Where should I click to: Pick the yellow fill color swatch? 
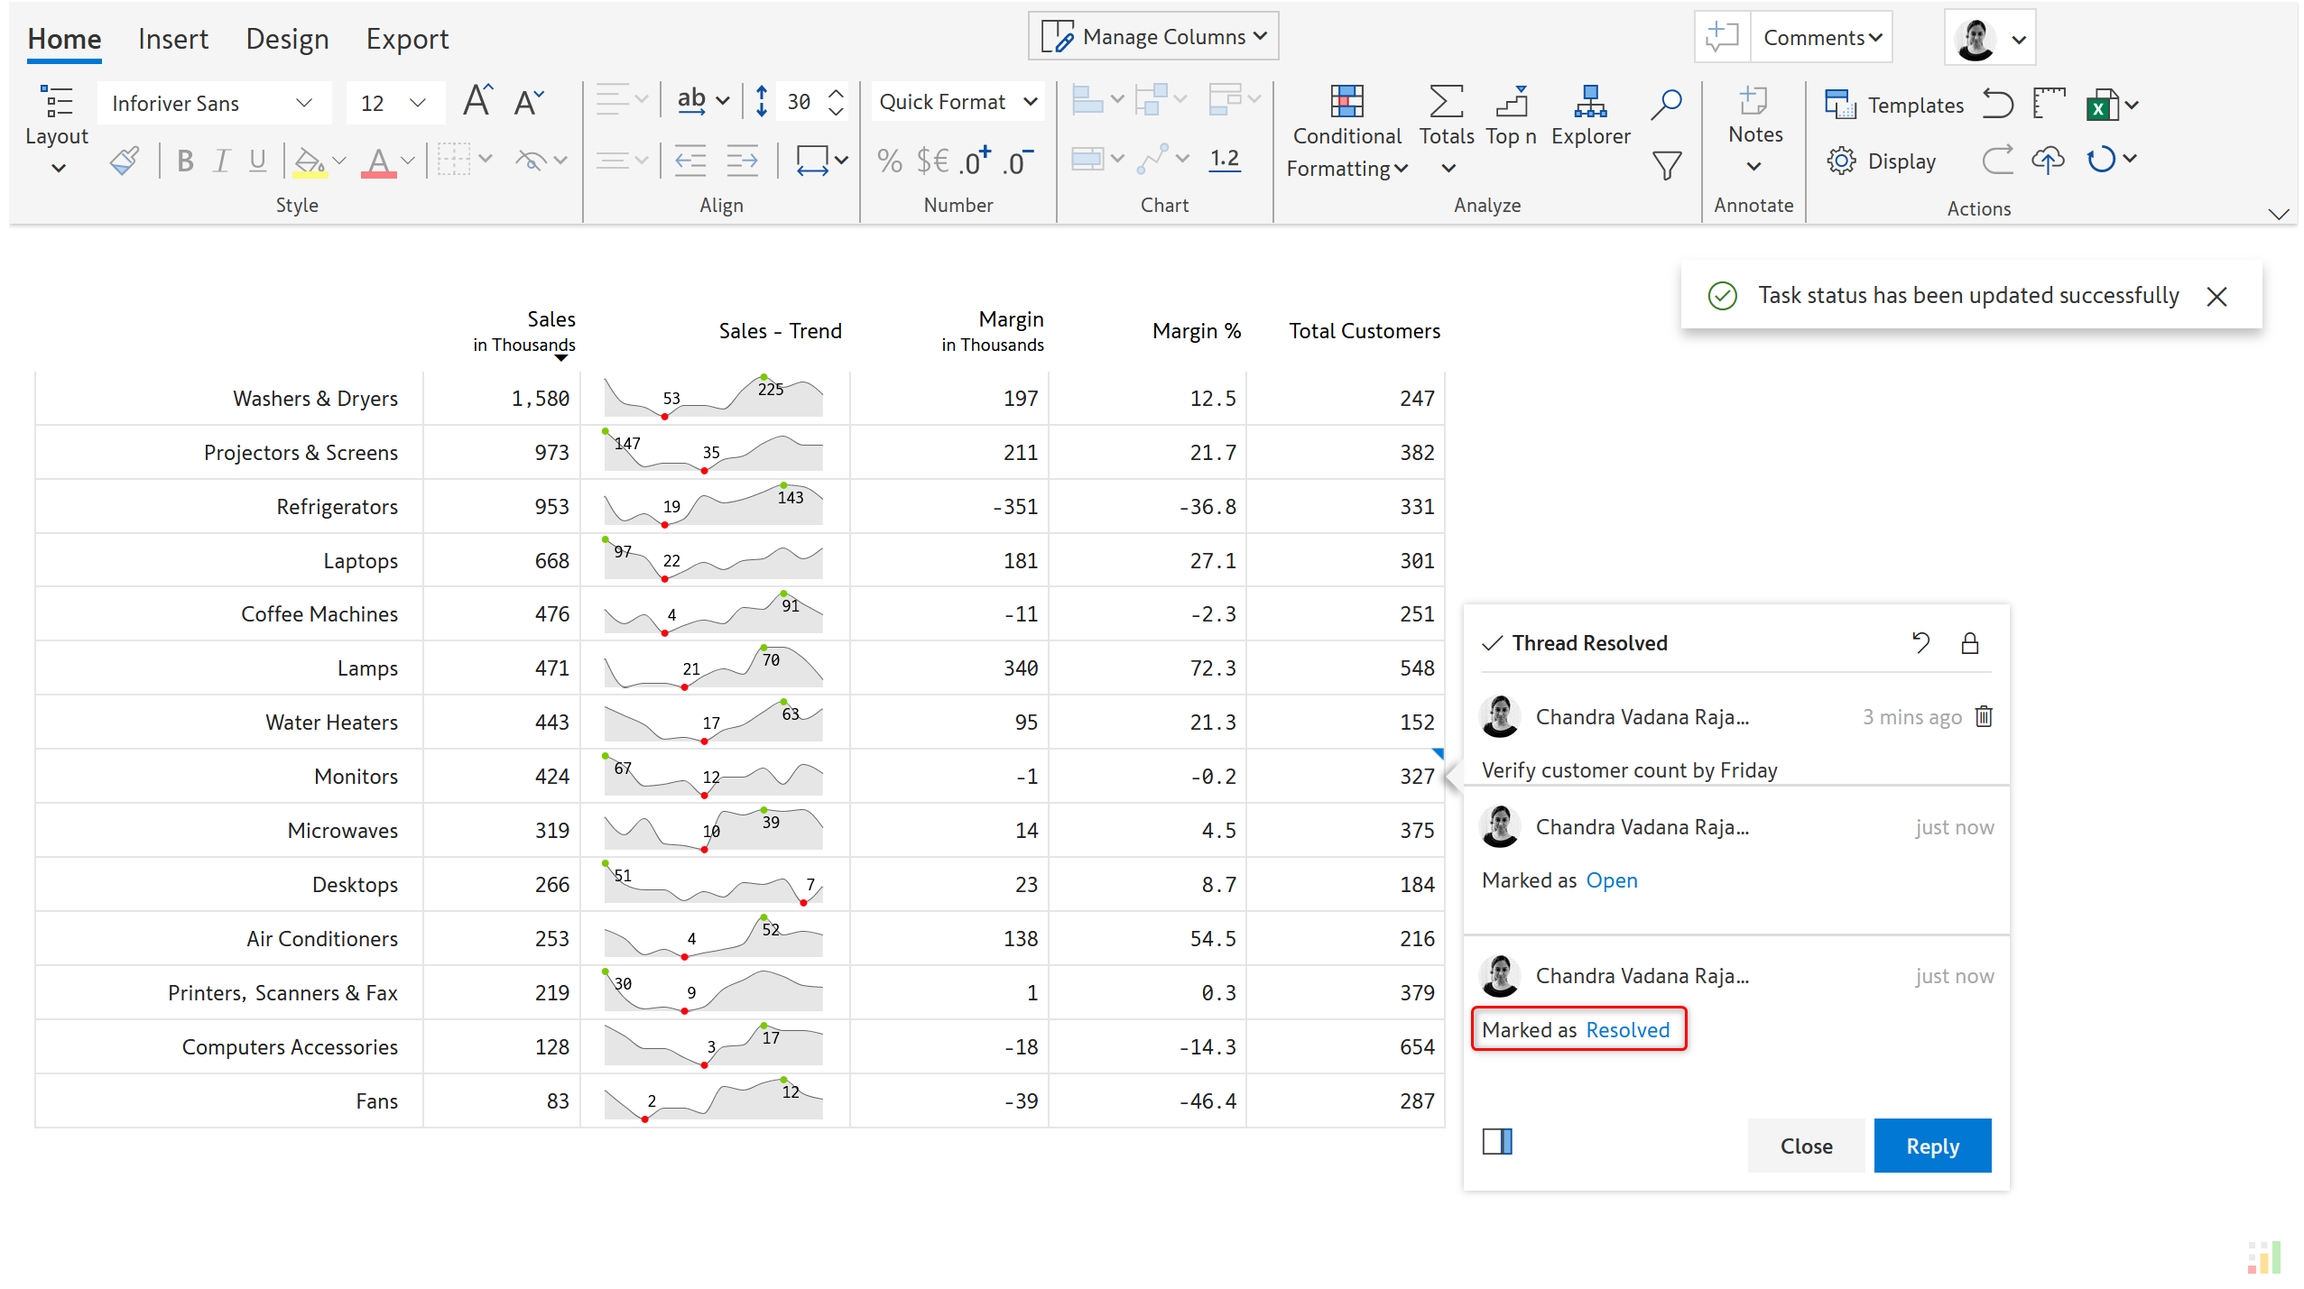(x=309, y=161)
